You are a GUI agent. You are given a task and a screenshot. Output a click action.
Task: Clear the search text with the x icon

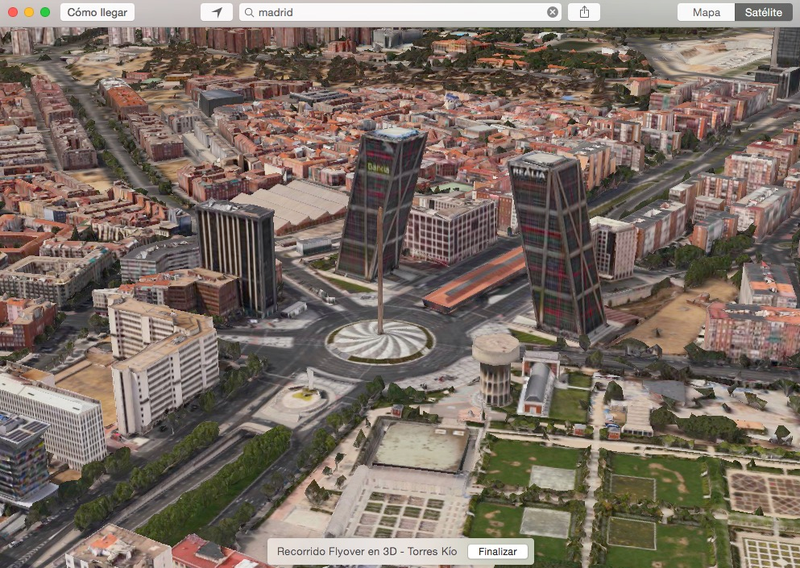click(552, 12)
